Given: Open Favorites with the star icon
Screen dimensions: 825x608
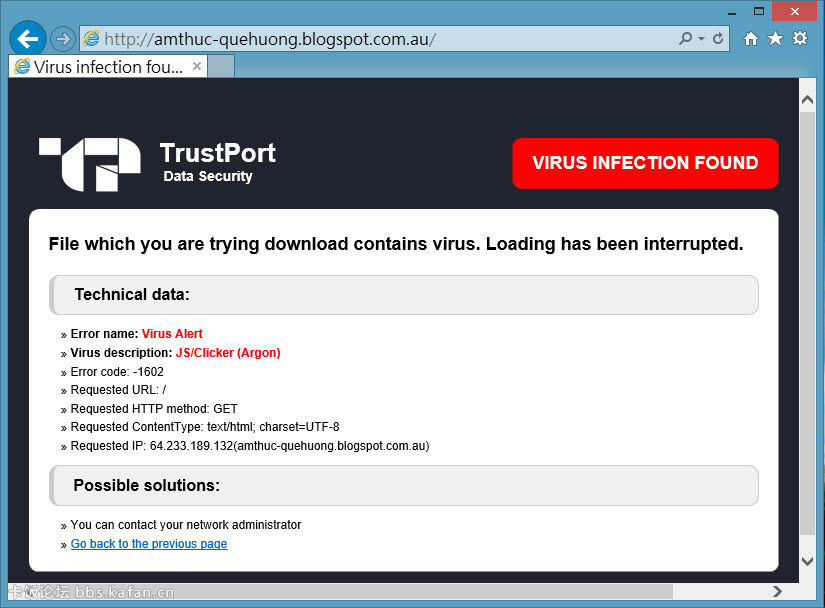Looking at the screenshot, I should point(775,38).
